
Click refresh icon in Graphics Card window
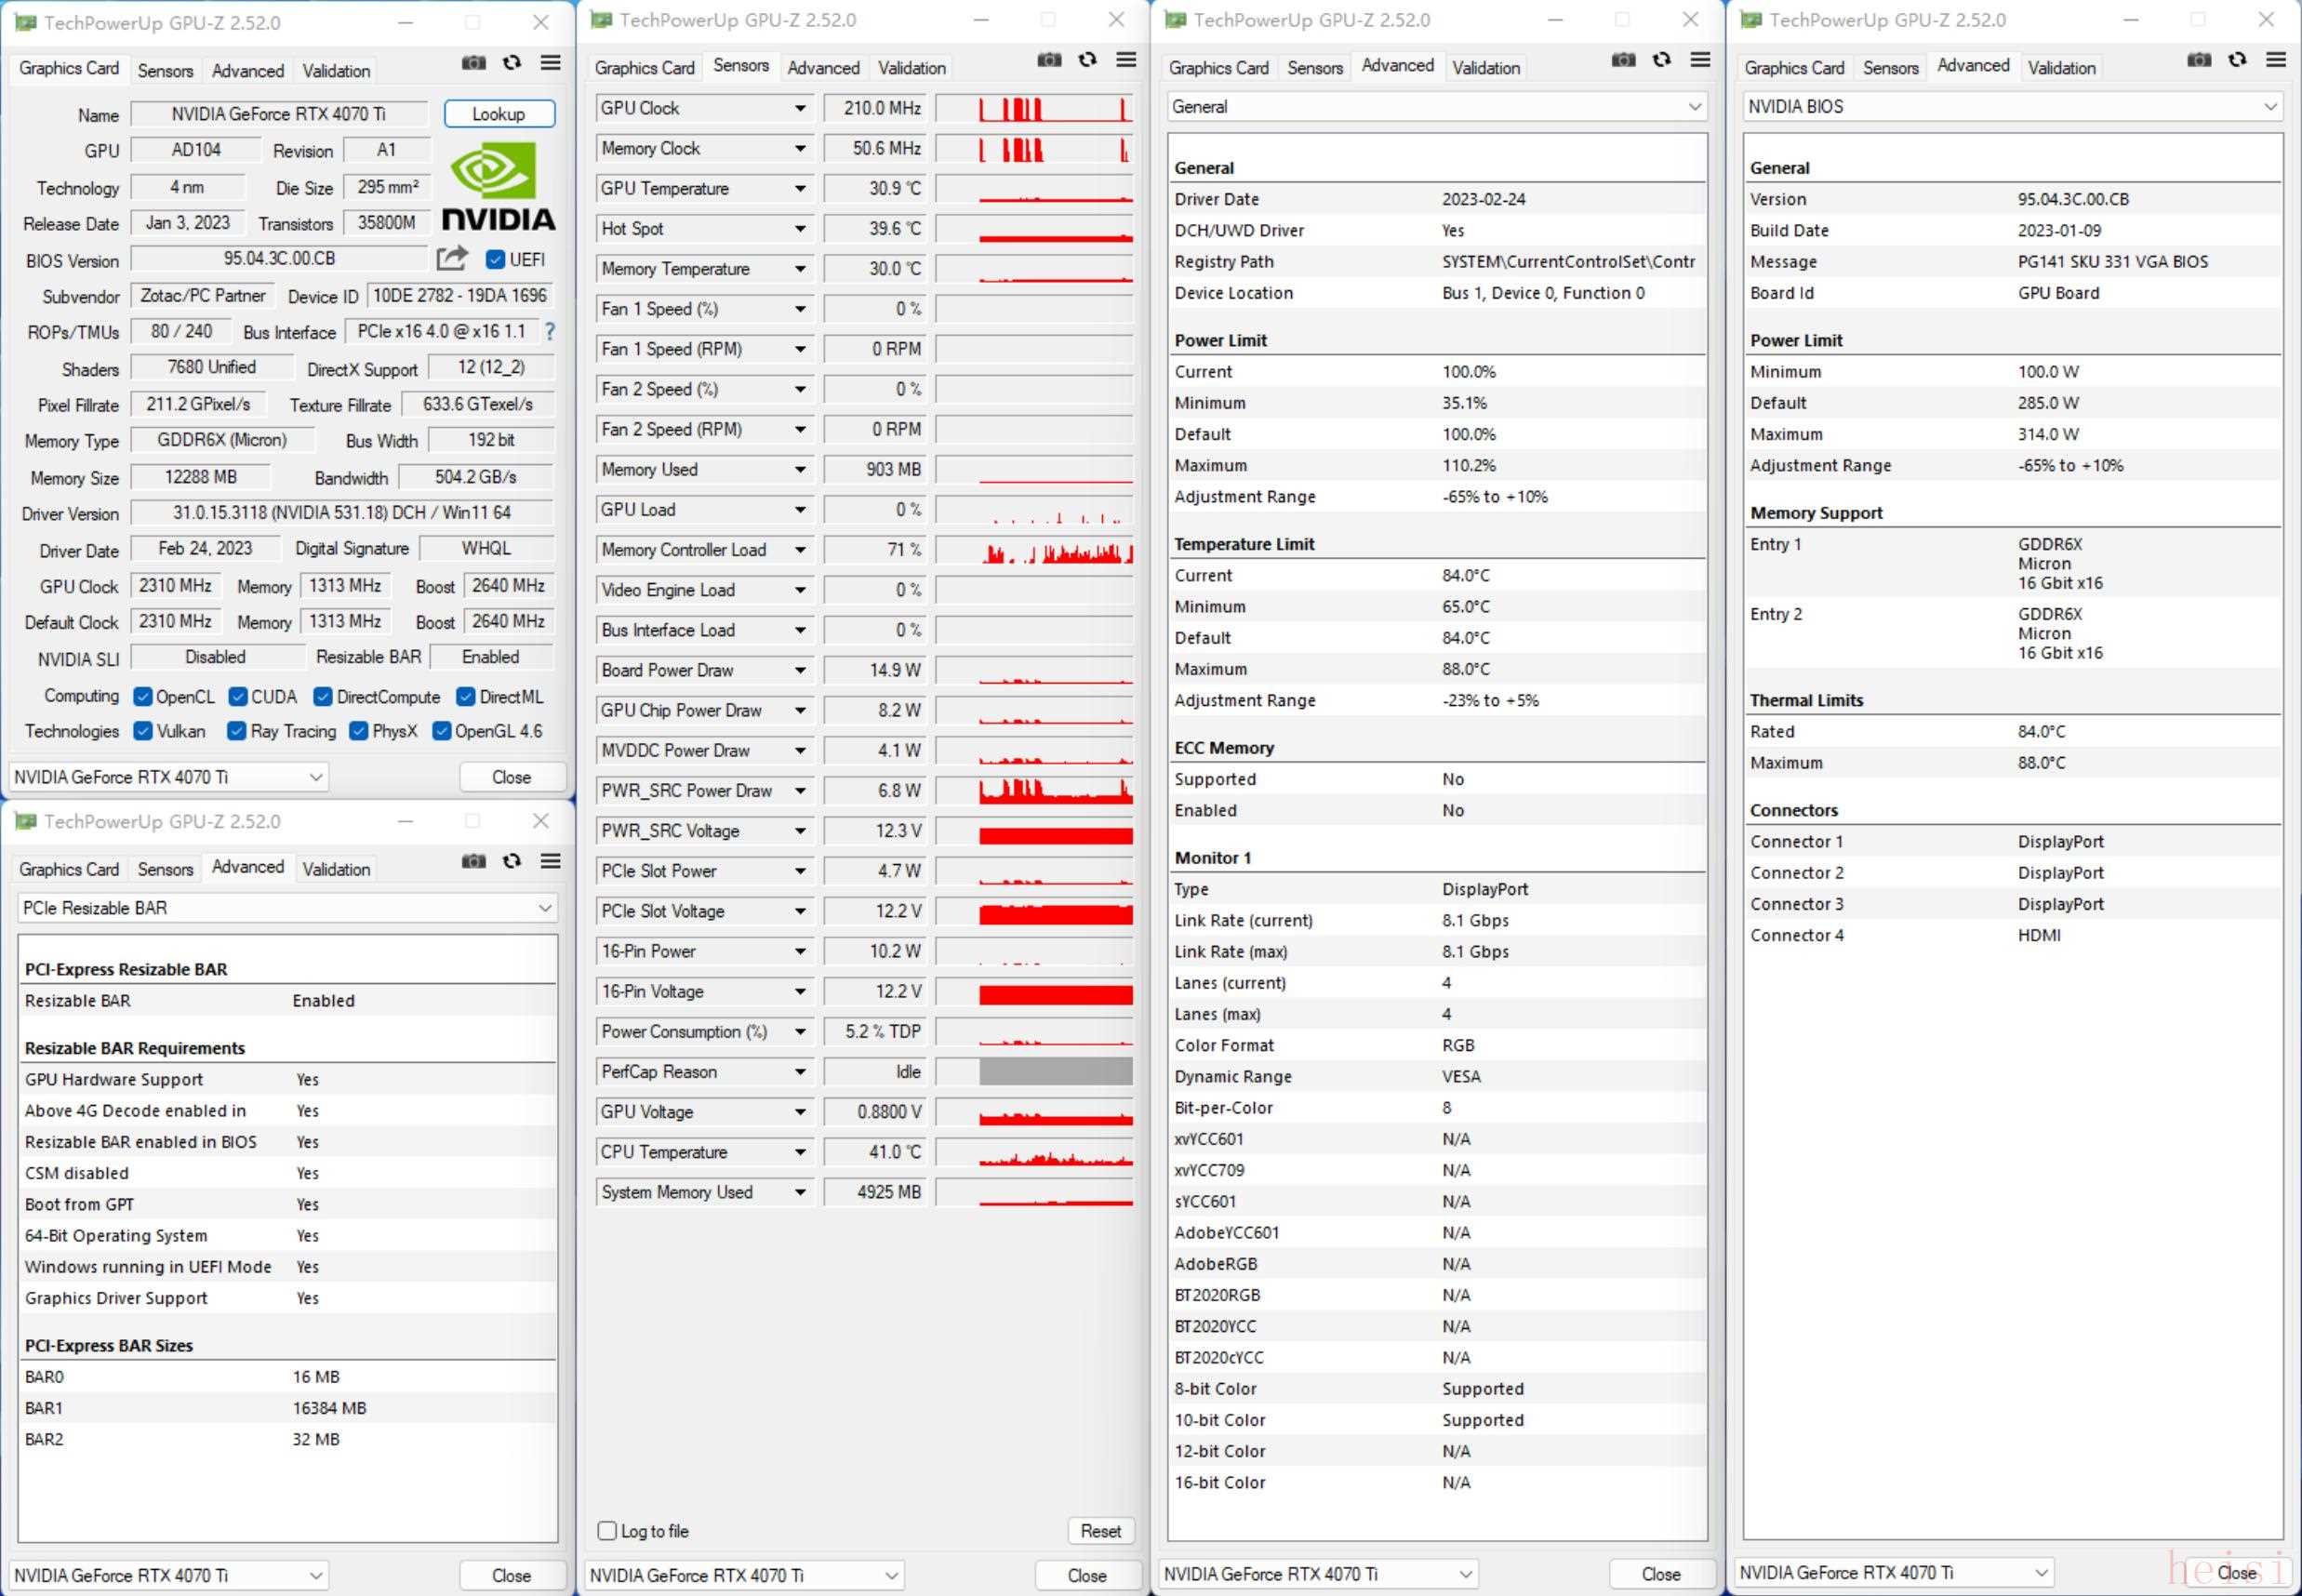click(512, 63)
